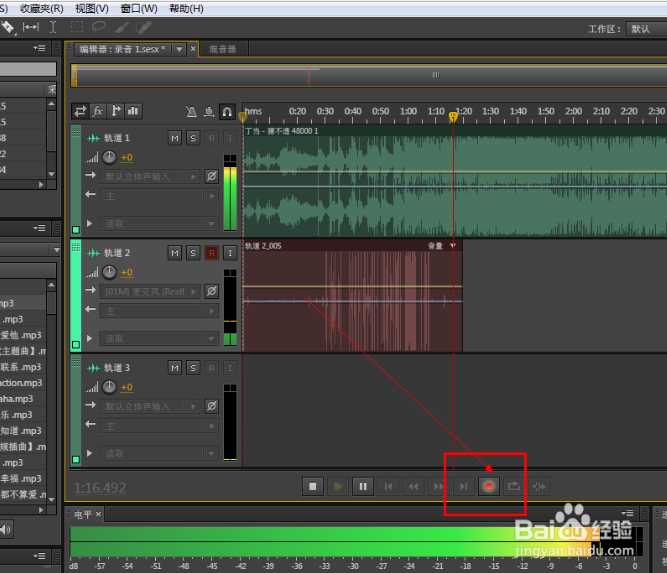Click the green Play button

pos(338,486)
